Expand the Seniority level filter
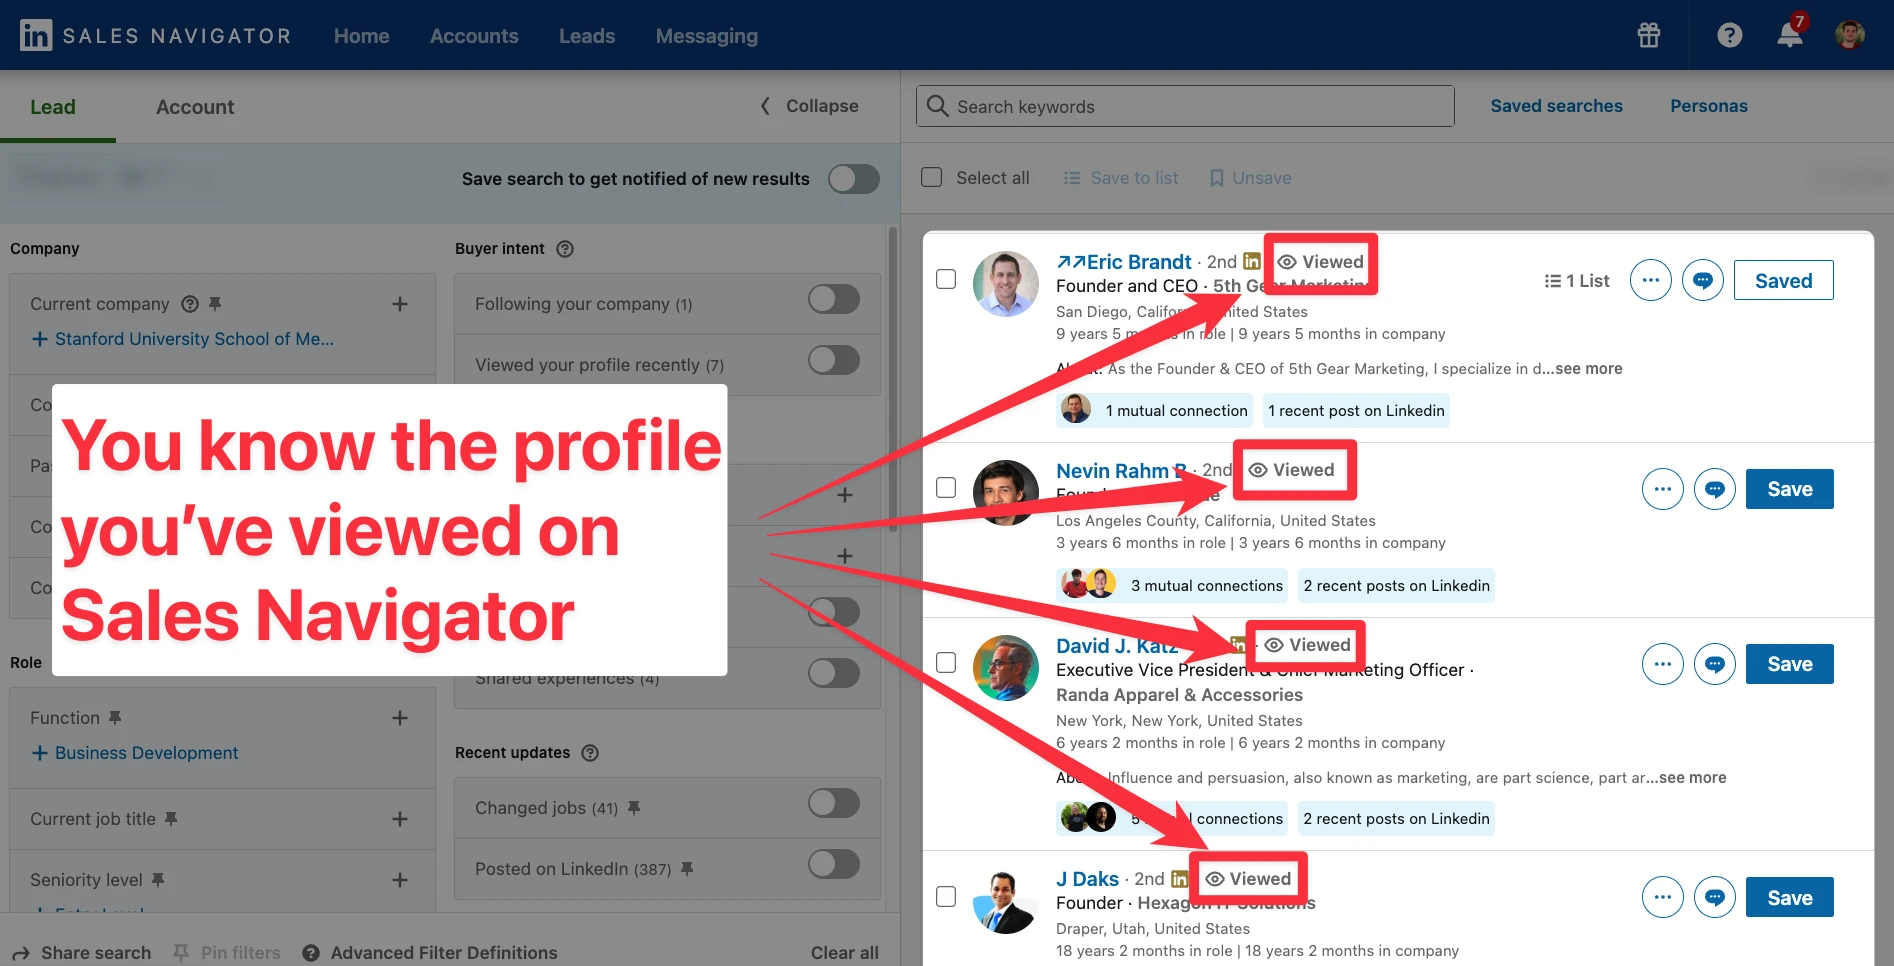The image size is (1894, 966). coord(400,880)
